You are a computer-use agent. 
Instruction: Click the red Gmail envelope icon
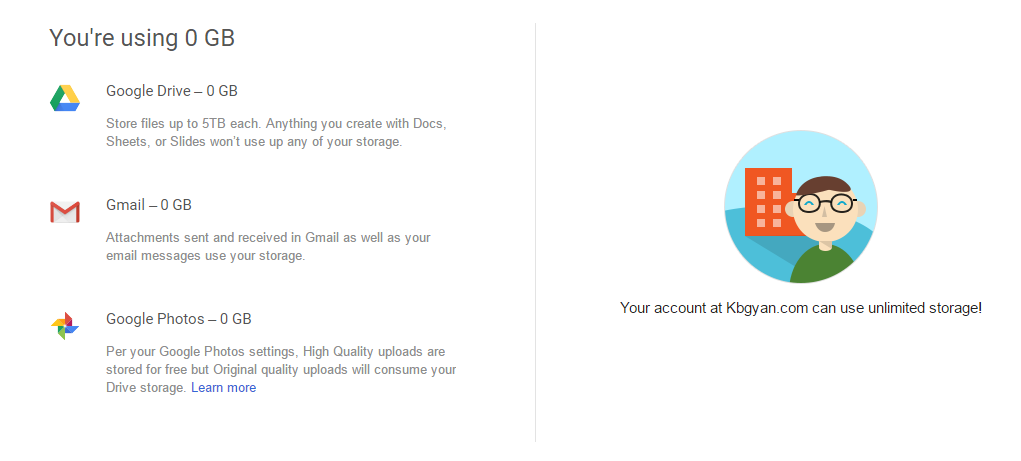65,212
